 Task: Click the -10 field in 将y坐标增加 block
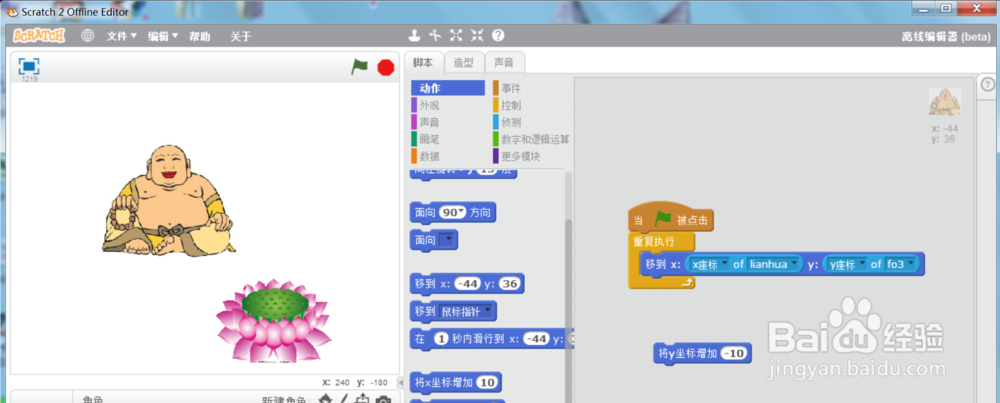coord(735,353)
